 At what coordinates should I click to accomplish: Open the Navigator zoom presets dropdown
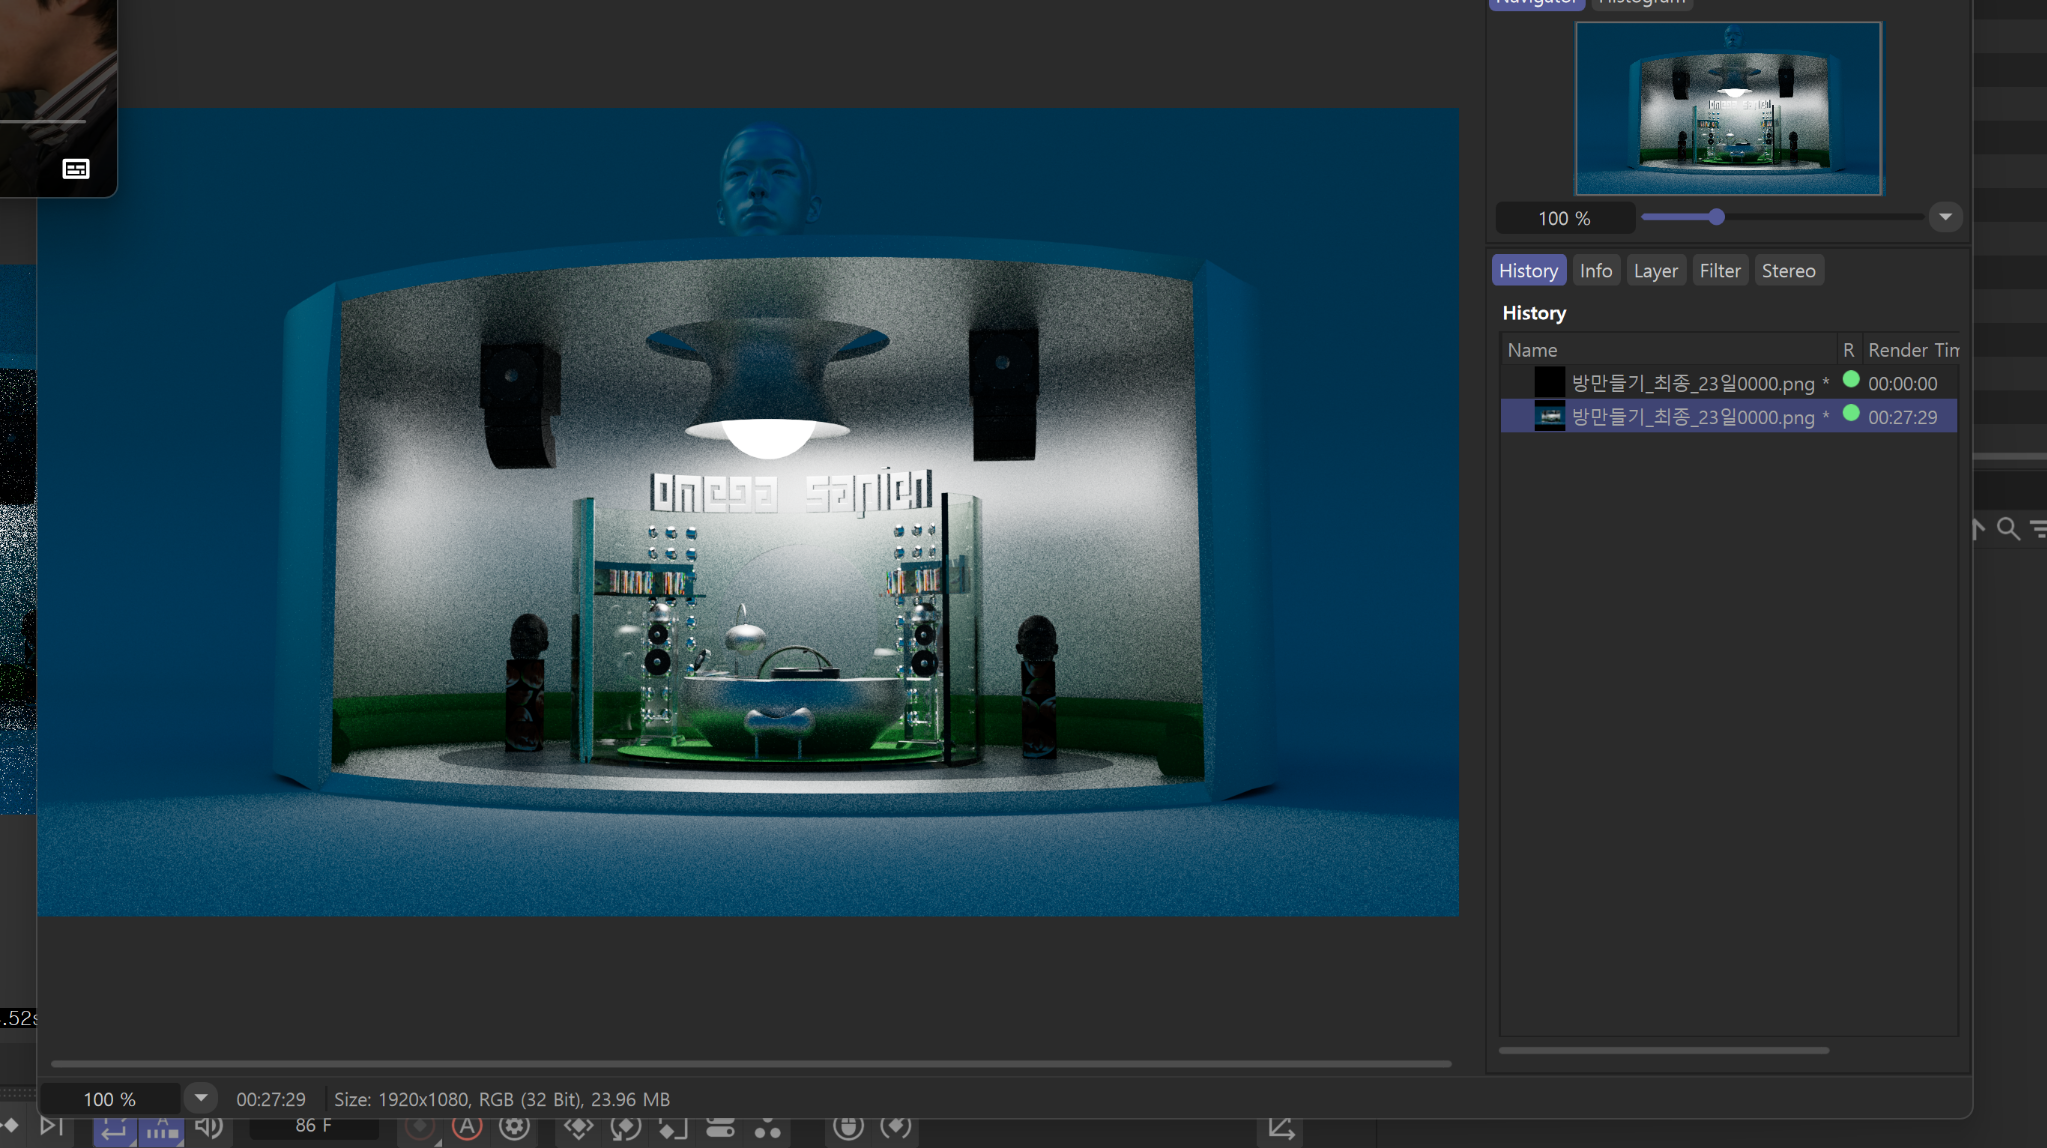pyautogui.click(x=1945, y=217)
